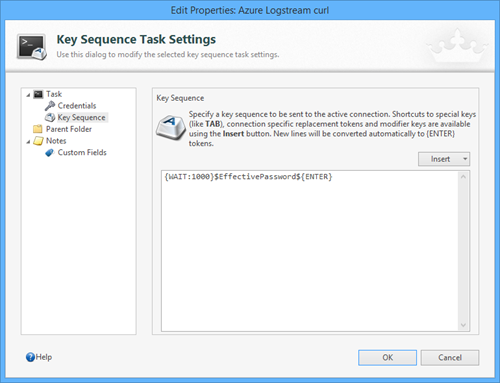500x383 pixels.
Task: Click the keycap A icon in description
Action: click(x=171, y=128)
